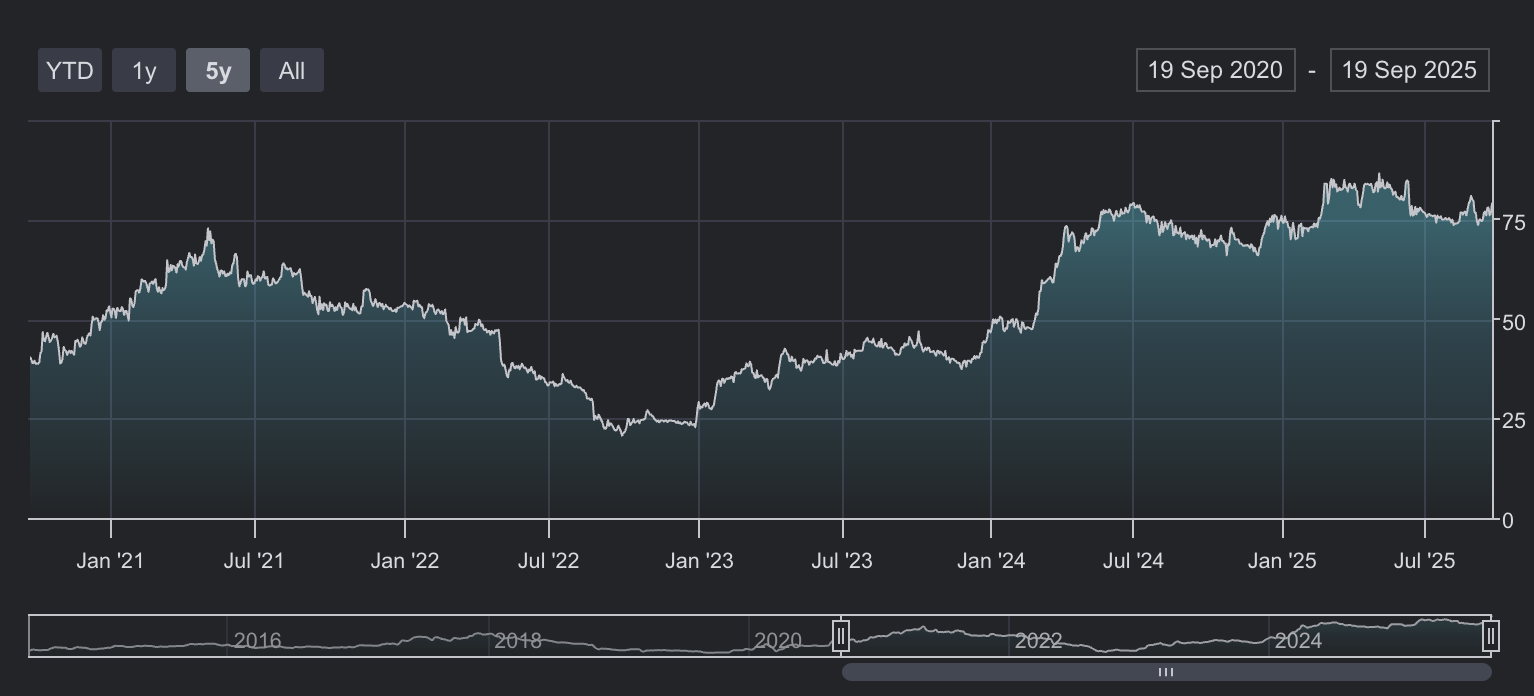This screenshot has width=1534, height=696.
Task: Click the 2024 label in the navigator
Action: click(1298, 640)
